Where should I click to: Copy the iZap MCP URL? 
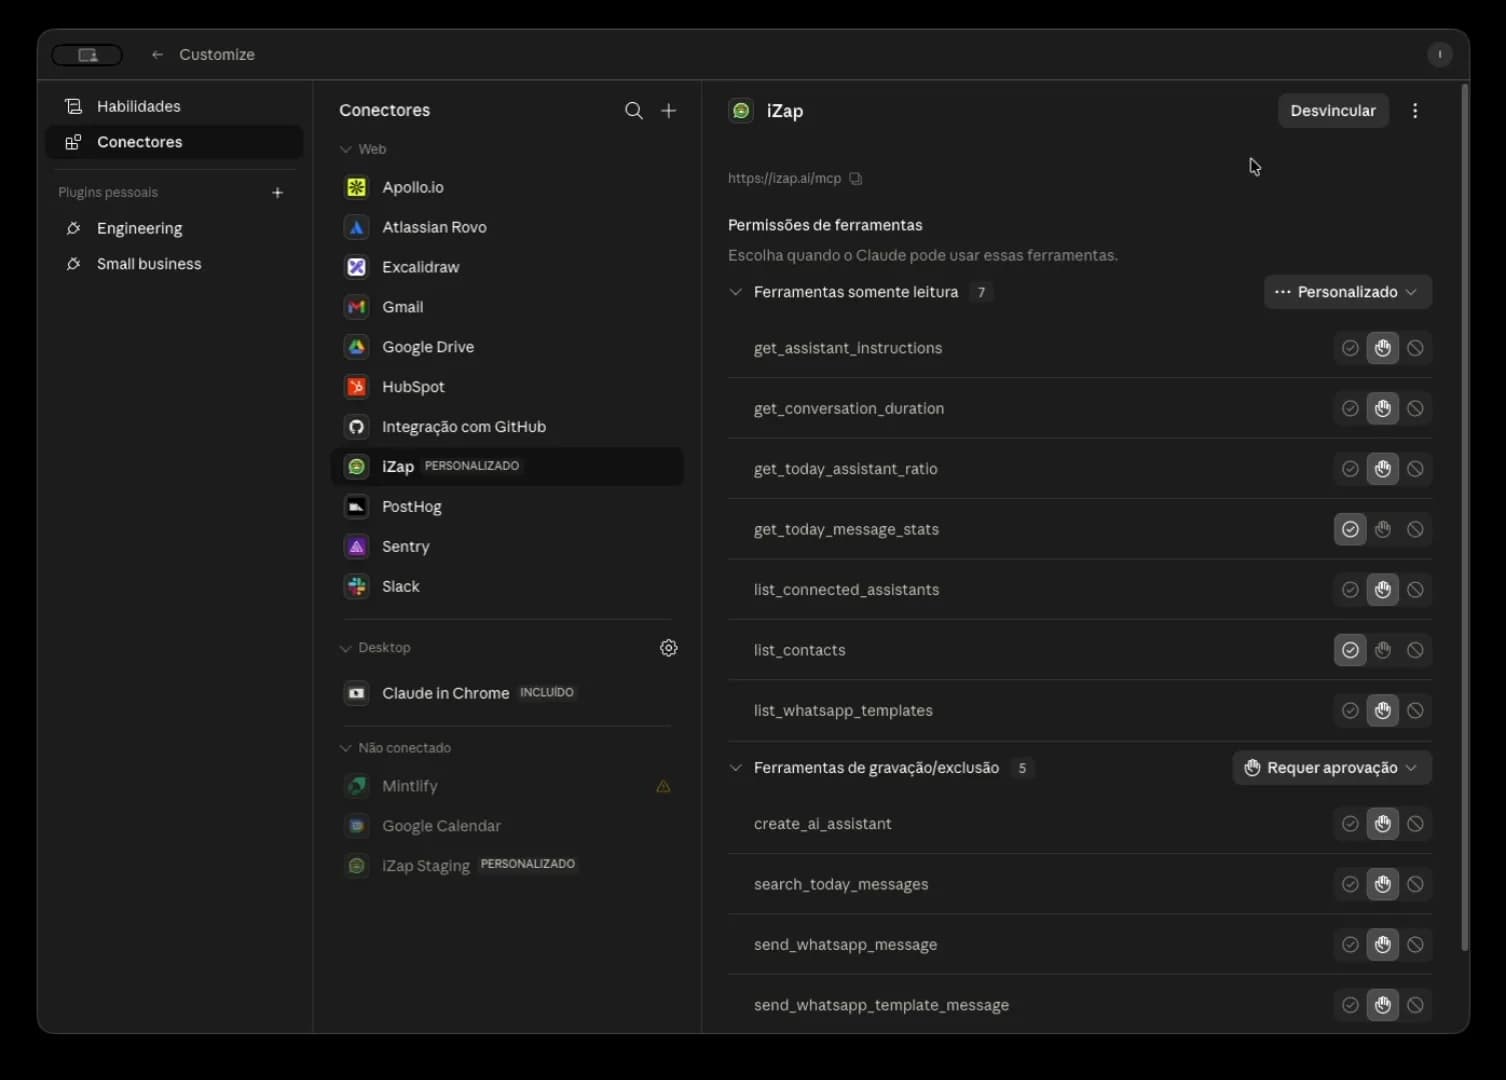click(856, 178)
